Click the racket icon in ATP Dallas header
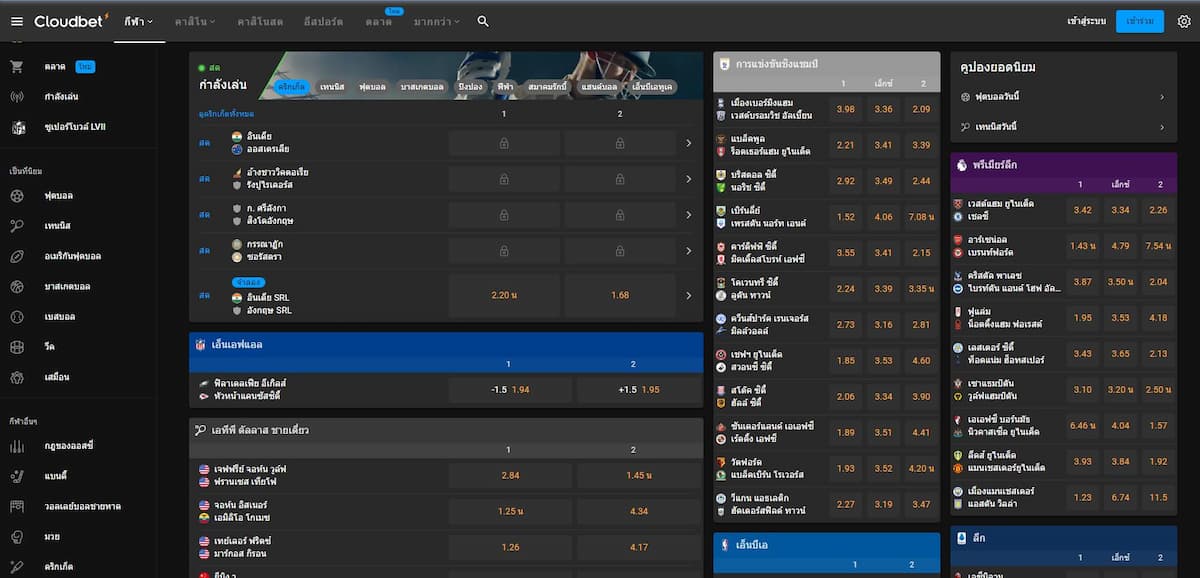 (x=200, y=430)
